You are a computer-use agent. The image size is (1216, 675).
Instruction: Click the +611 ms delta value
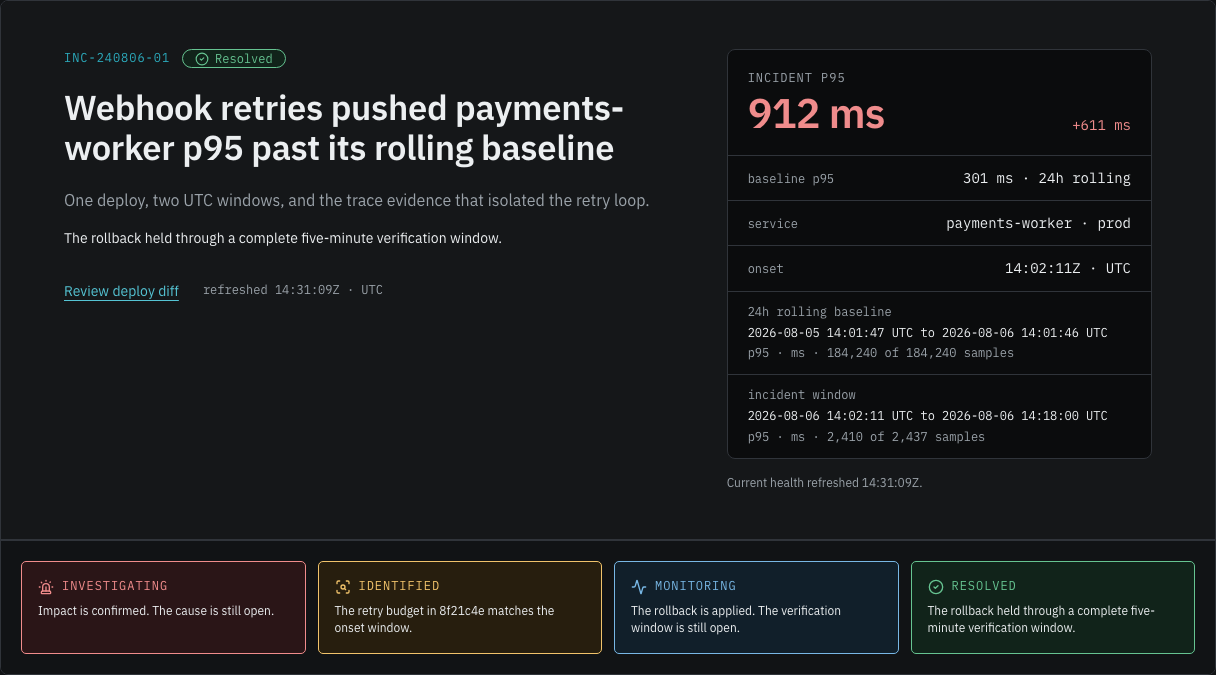click(x=1101, y=125)
